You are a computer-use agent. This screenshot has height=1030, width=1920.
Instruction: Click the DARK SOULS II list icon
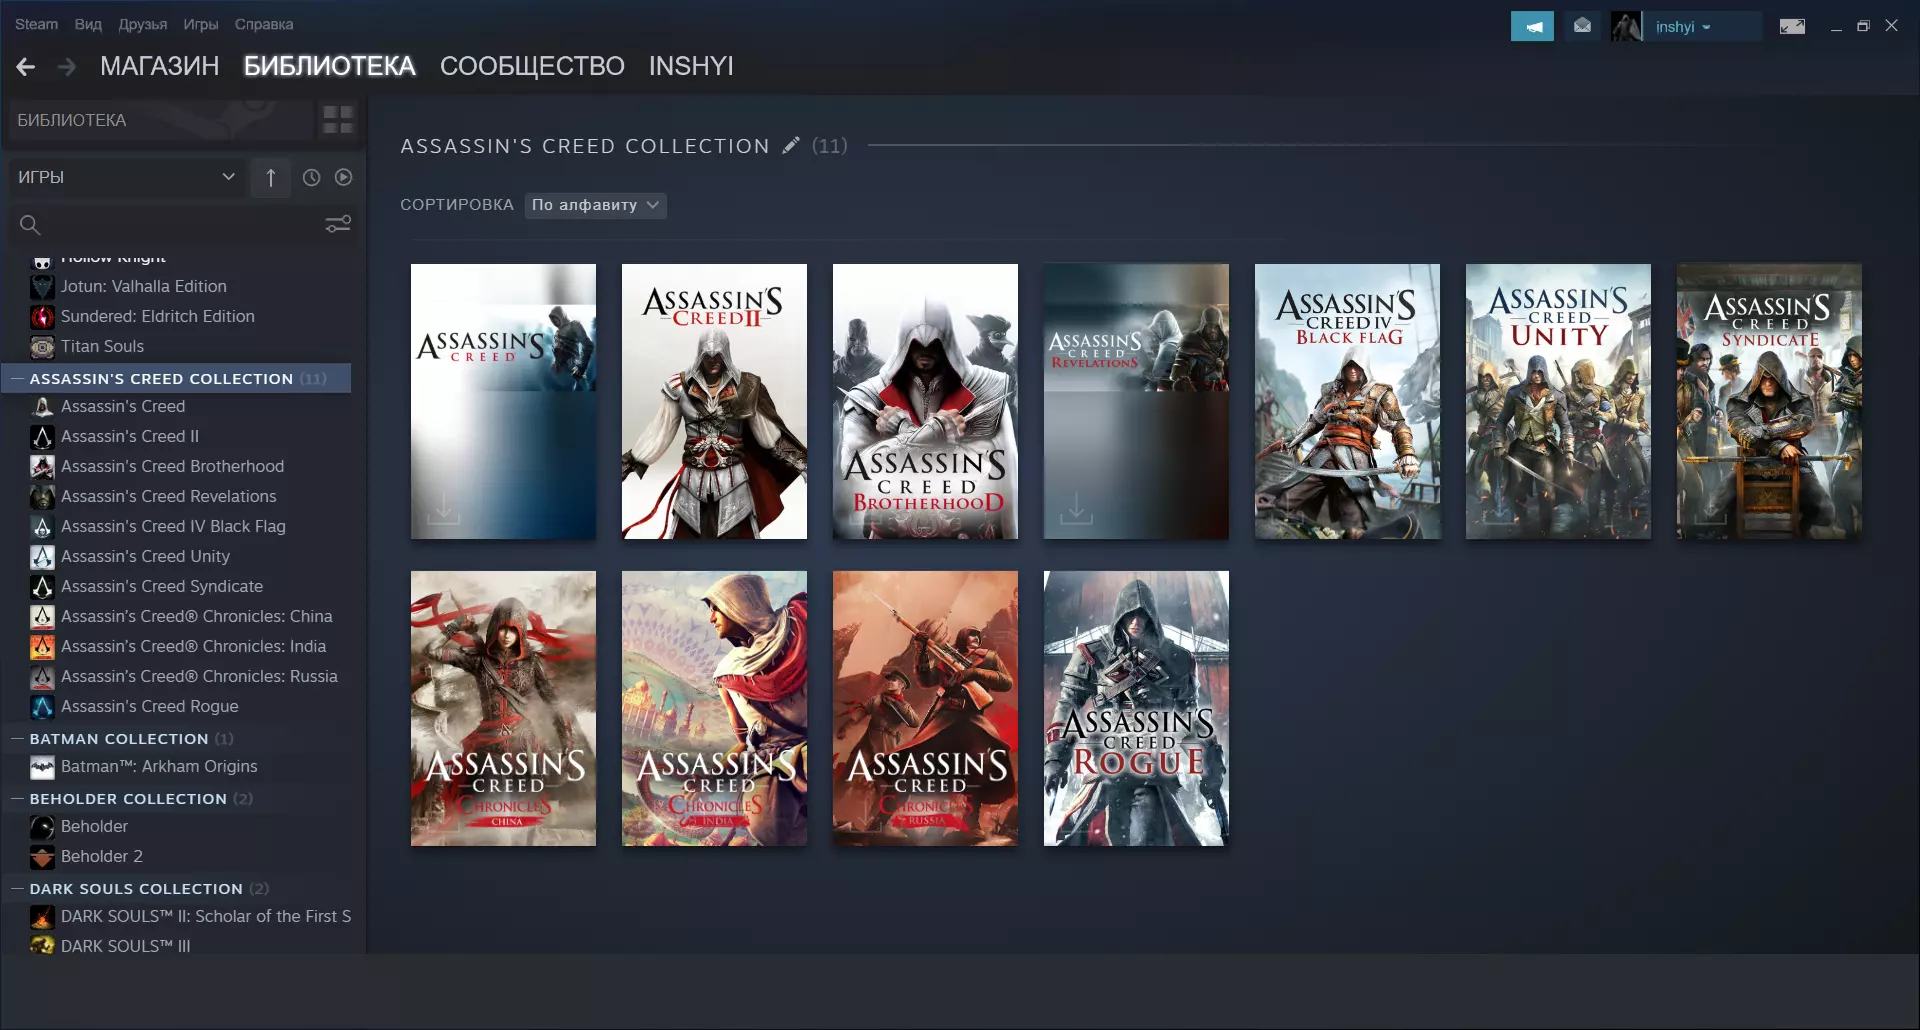coord(42,917)
